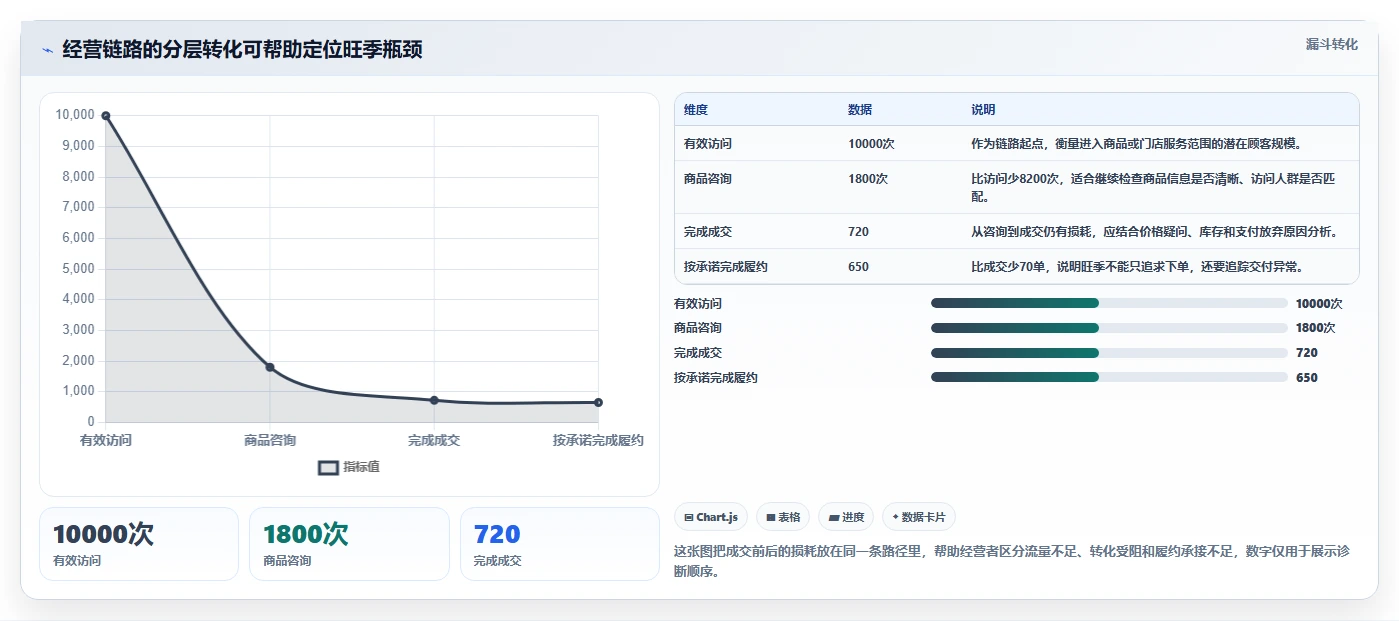Image resolution: width=1399 pixels, height=621 pixels.
Task: Click the Chart.js tag
Action: (711, 517)
